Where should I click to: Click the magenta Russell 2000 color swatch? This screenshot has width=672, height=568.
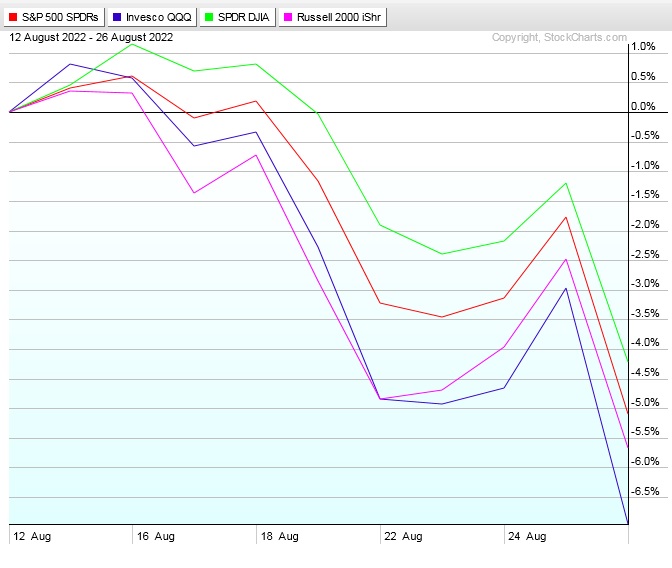288,17
